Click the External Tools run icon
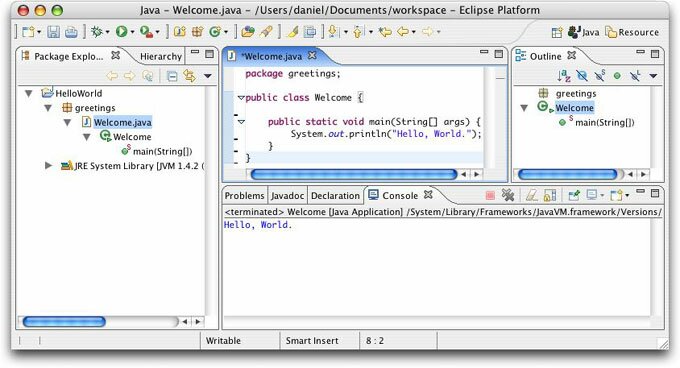The width and height of the screenshot is (680, 368). tap(146, 32)
